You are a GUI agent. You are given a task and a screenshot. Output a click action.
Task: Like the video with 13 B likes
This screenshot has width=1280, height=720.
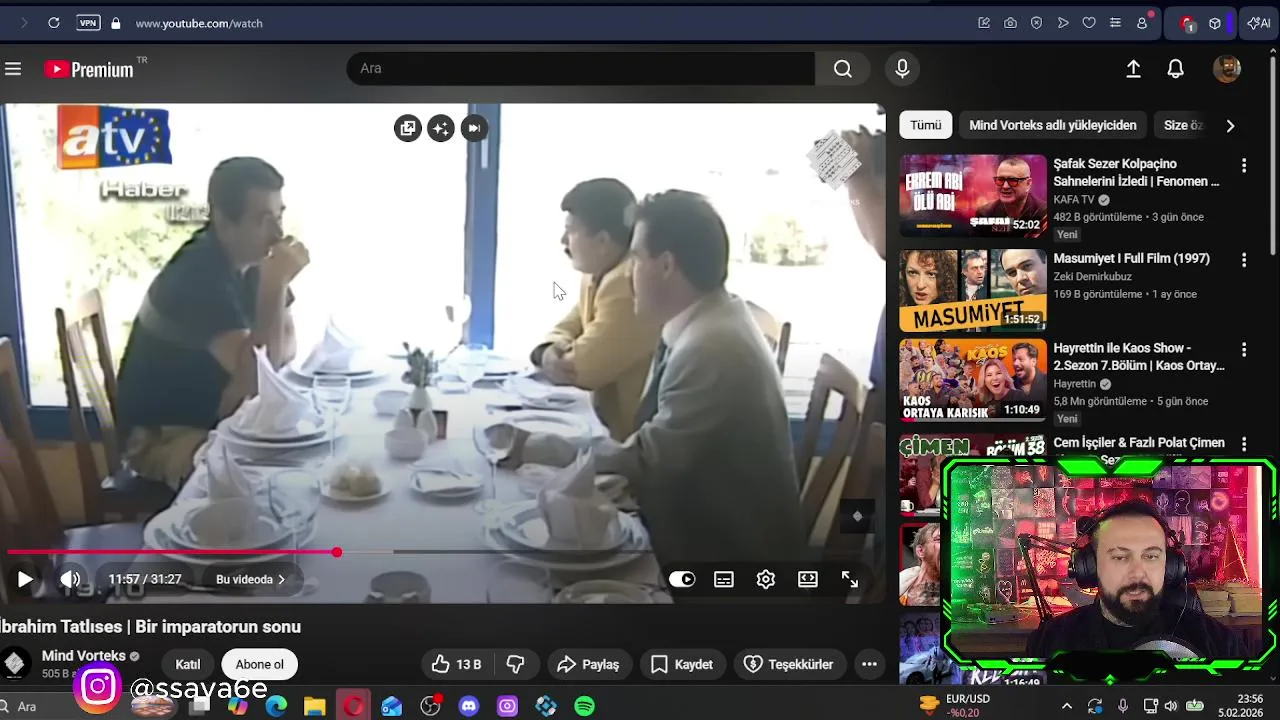tap(456, 664)
